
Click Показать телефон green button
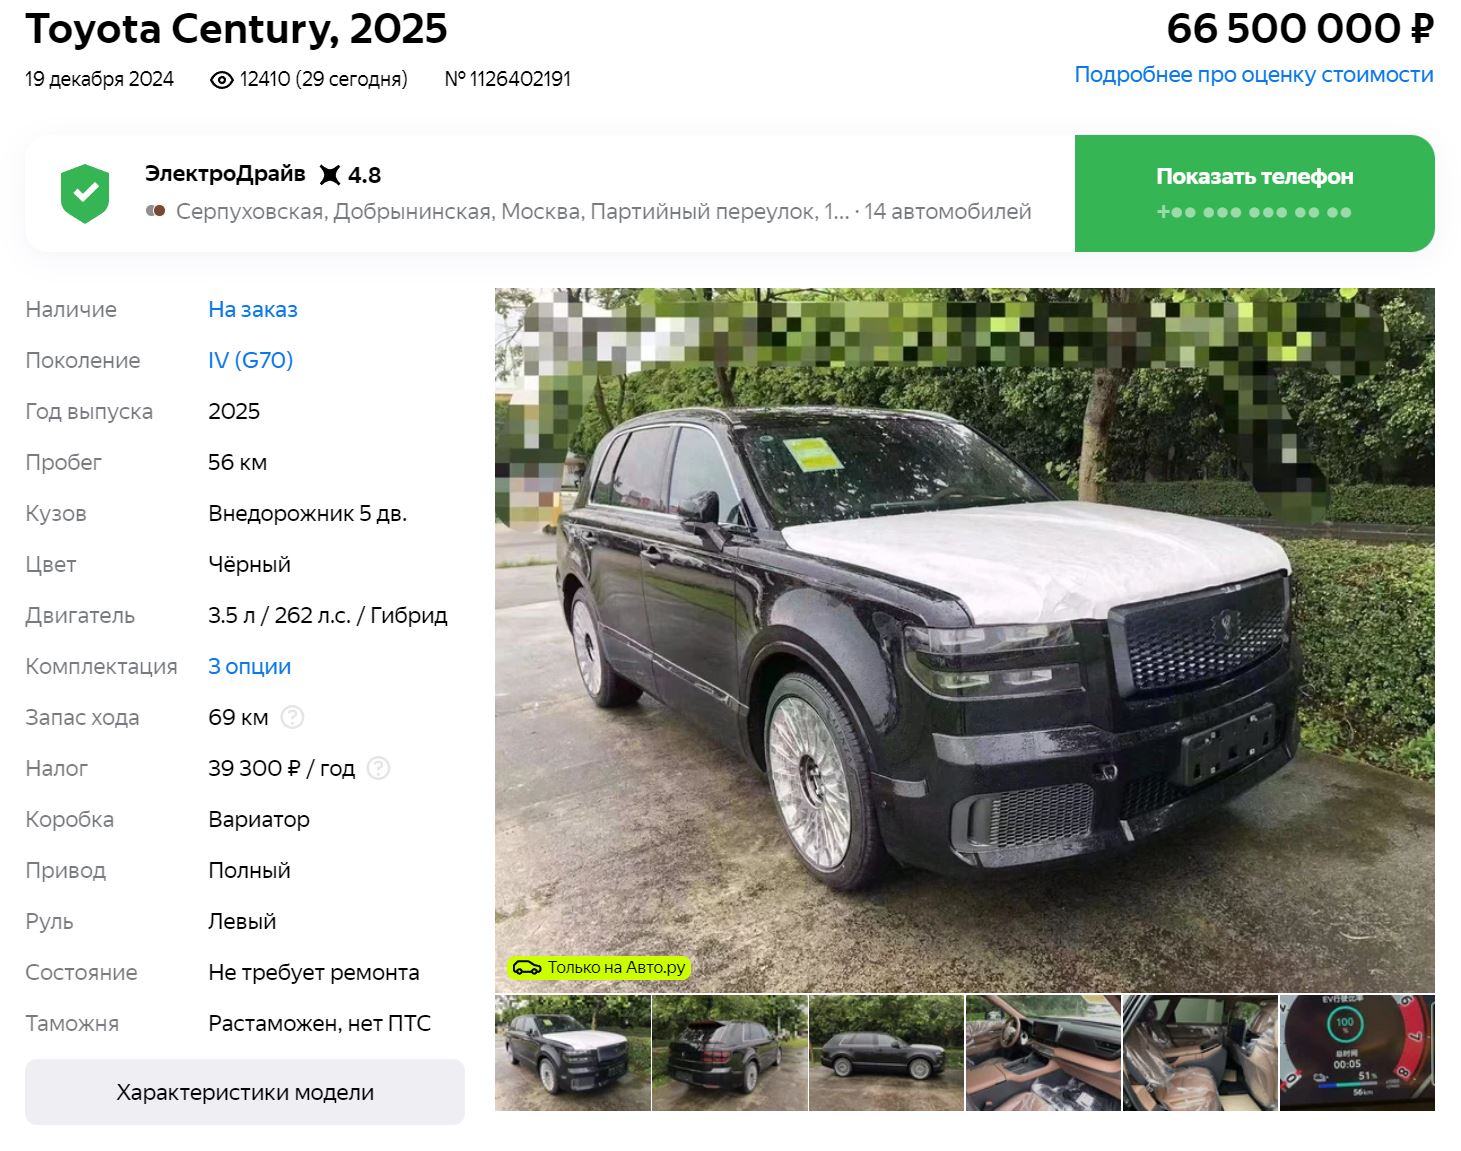tap(1254, 193)
